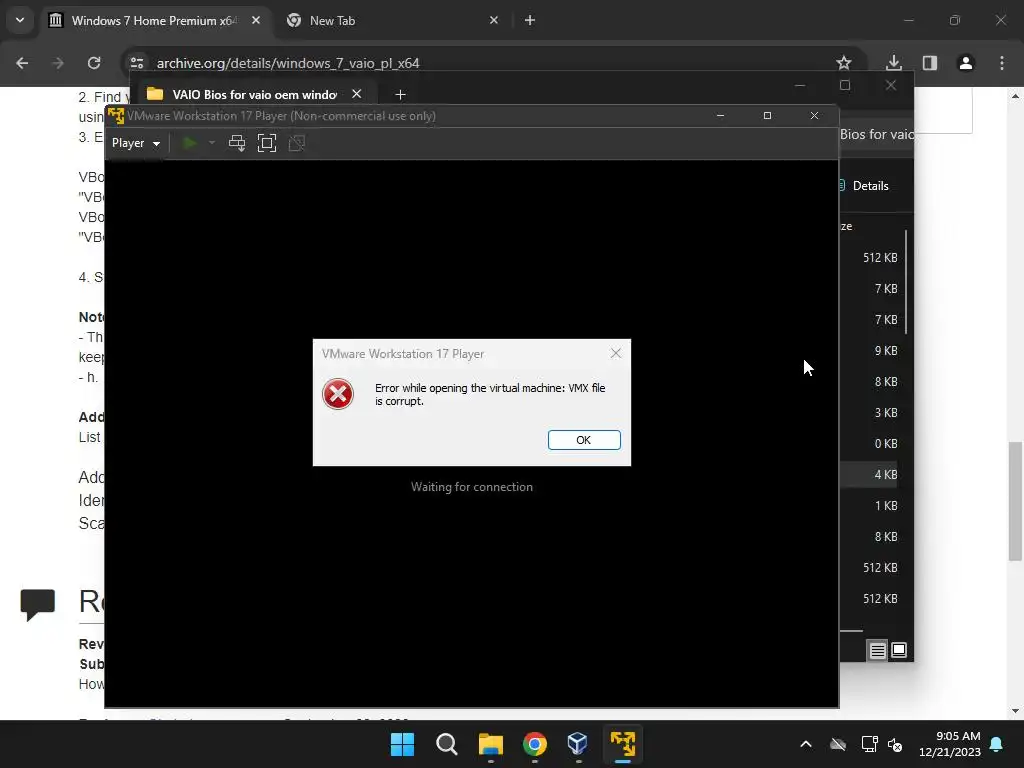Open Windows taskbar Search
Screen dimensions: 1024x768
pyautogui.click(x=447, y=744)
